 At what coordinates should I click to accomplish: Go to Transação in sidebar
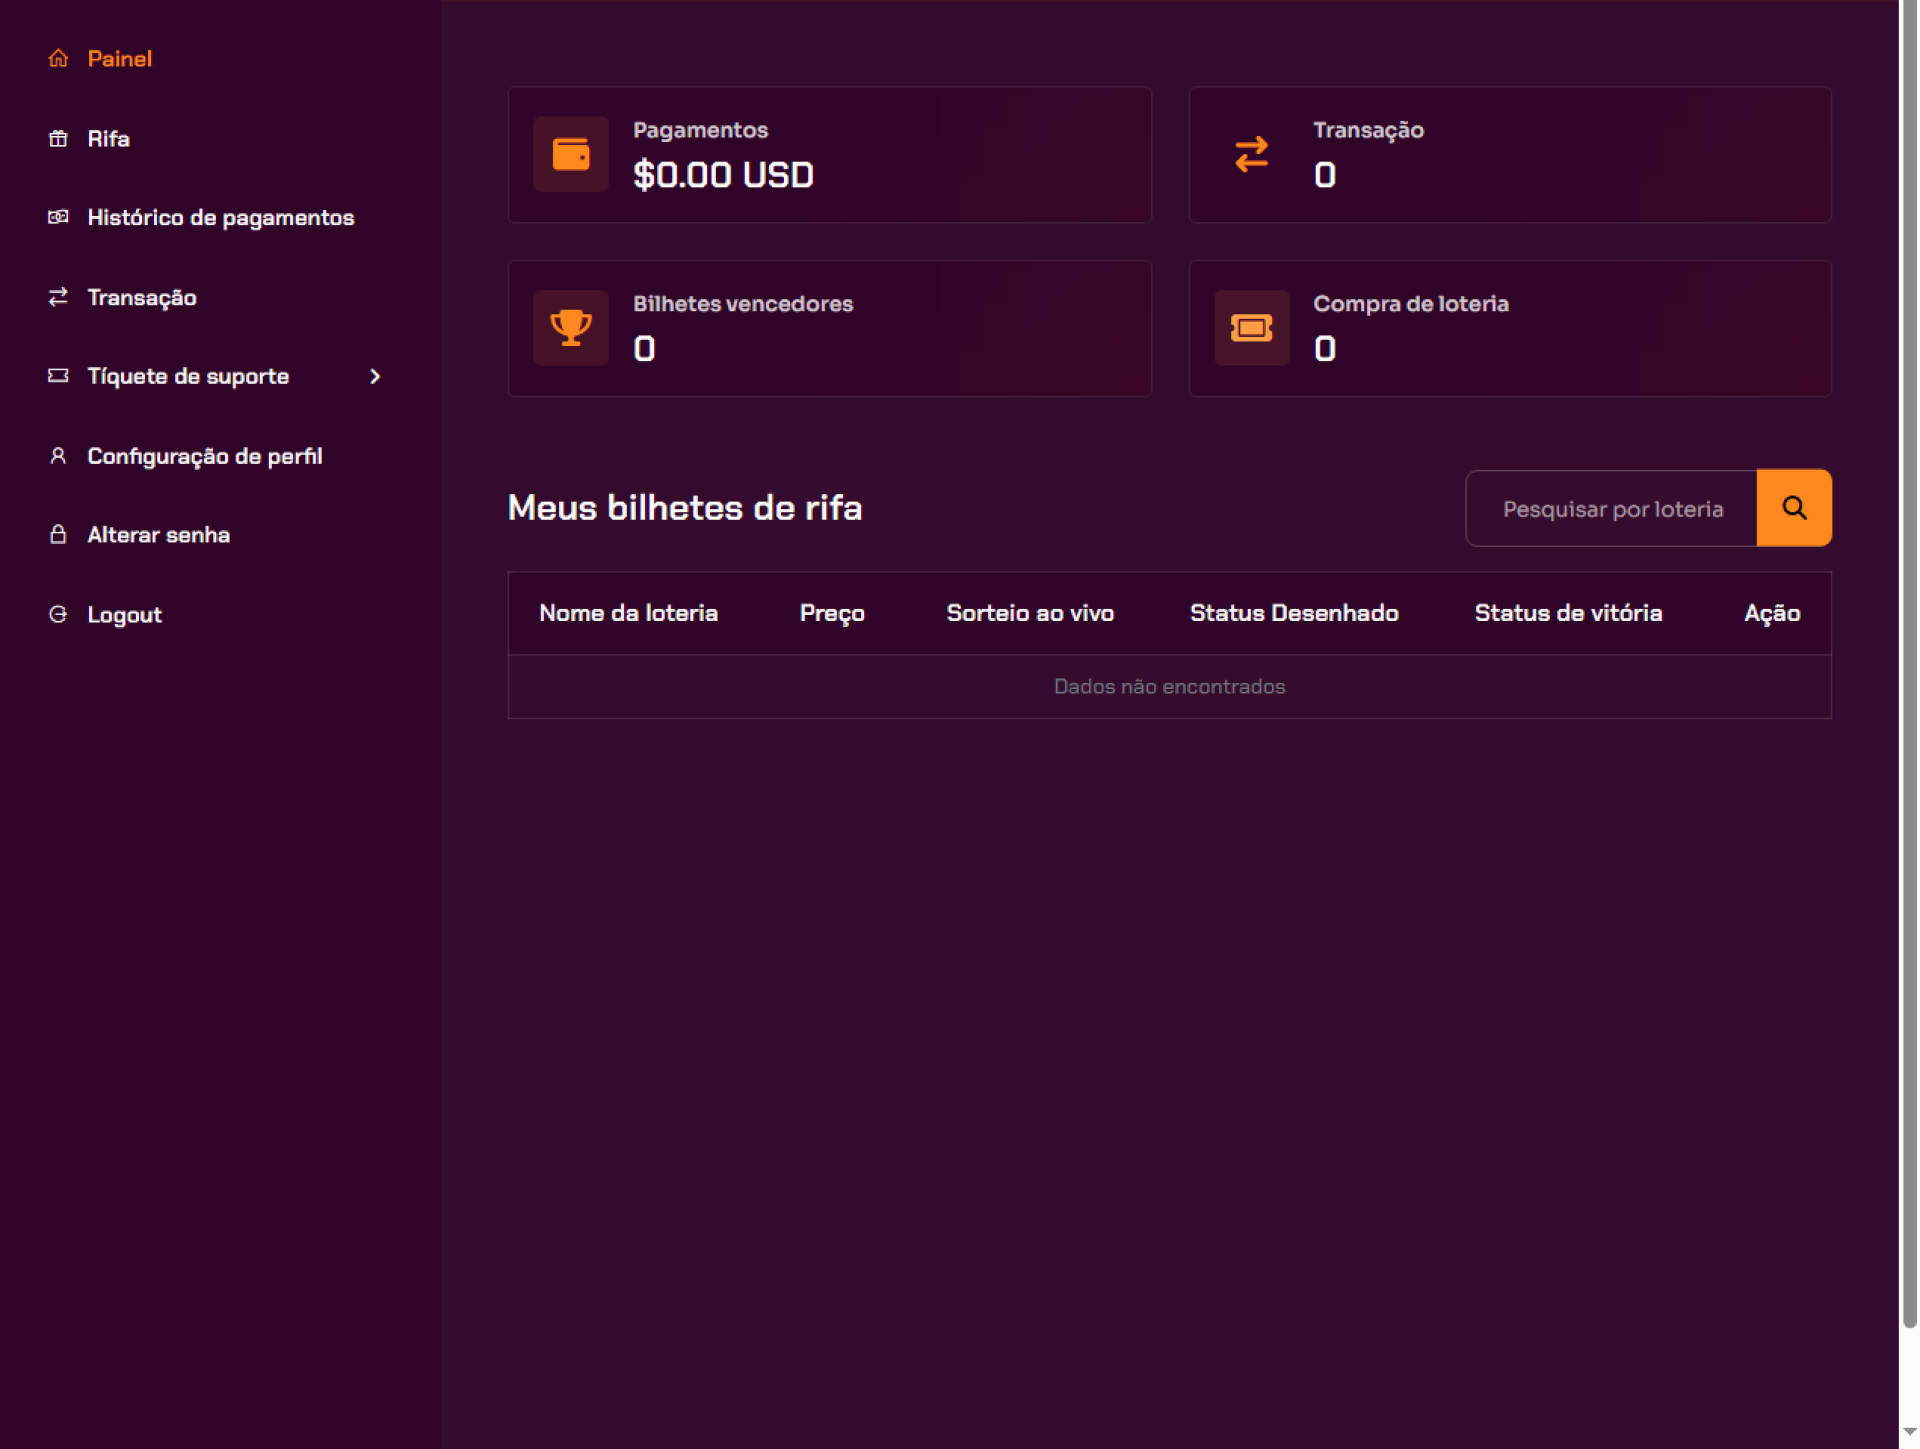pos(142,297)
